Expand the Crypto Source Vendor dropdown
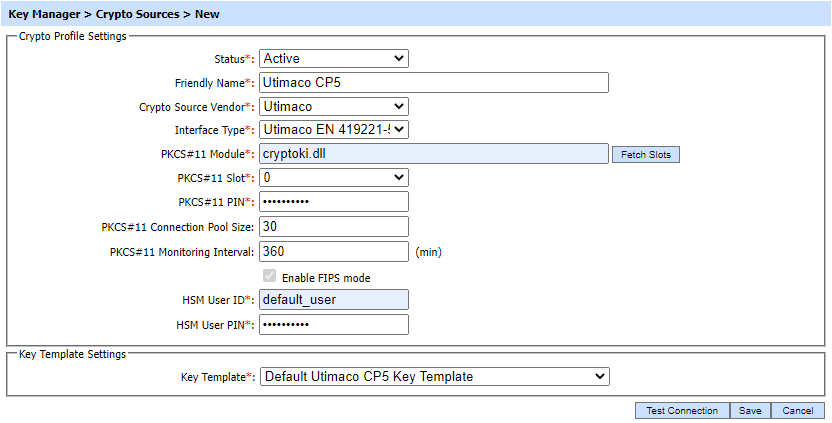Image resolution: width=832 pixels, height=423 pixels. click(x=333, y=106)
